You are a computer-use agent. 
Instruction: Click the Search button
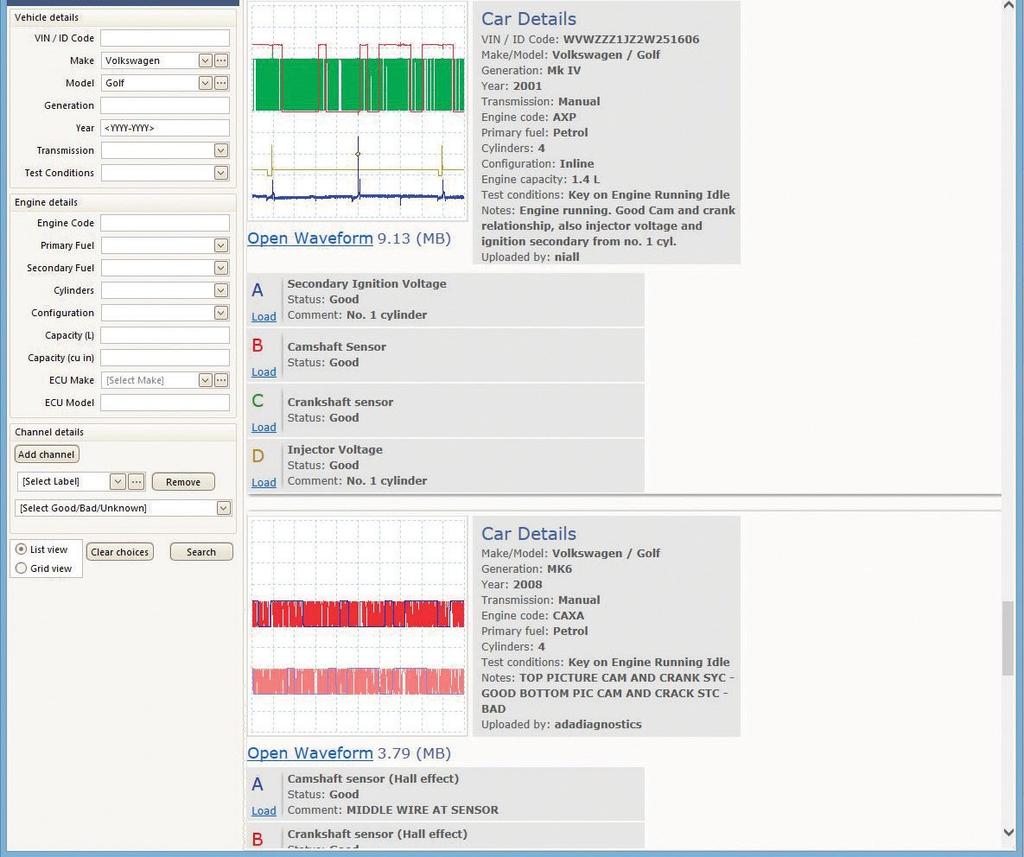coord(201,552)
